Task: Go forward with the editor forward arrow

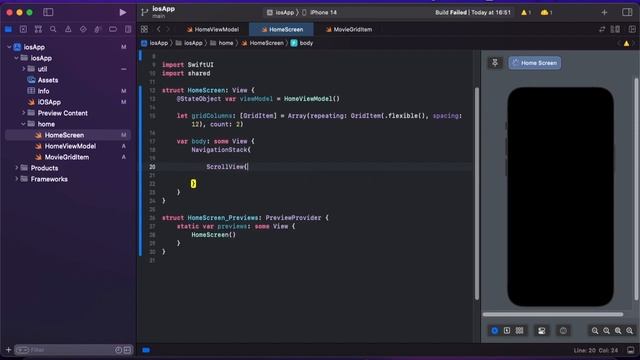Action: pyautogui.click(x=167, y=29)
